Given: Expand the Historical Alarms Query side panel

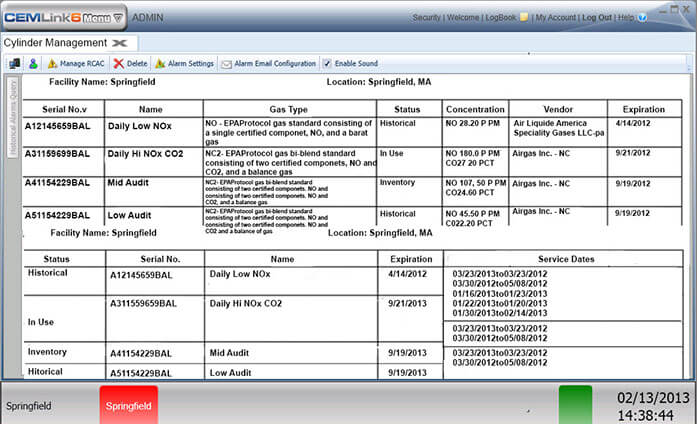Looking at the screenshot, I should coord(13,116).
